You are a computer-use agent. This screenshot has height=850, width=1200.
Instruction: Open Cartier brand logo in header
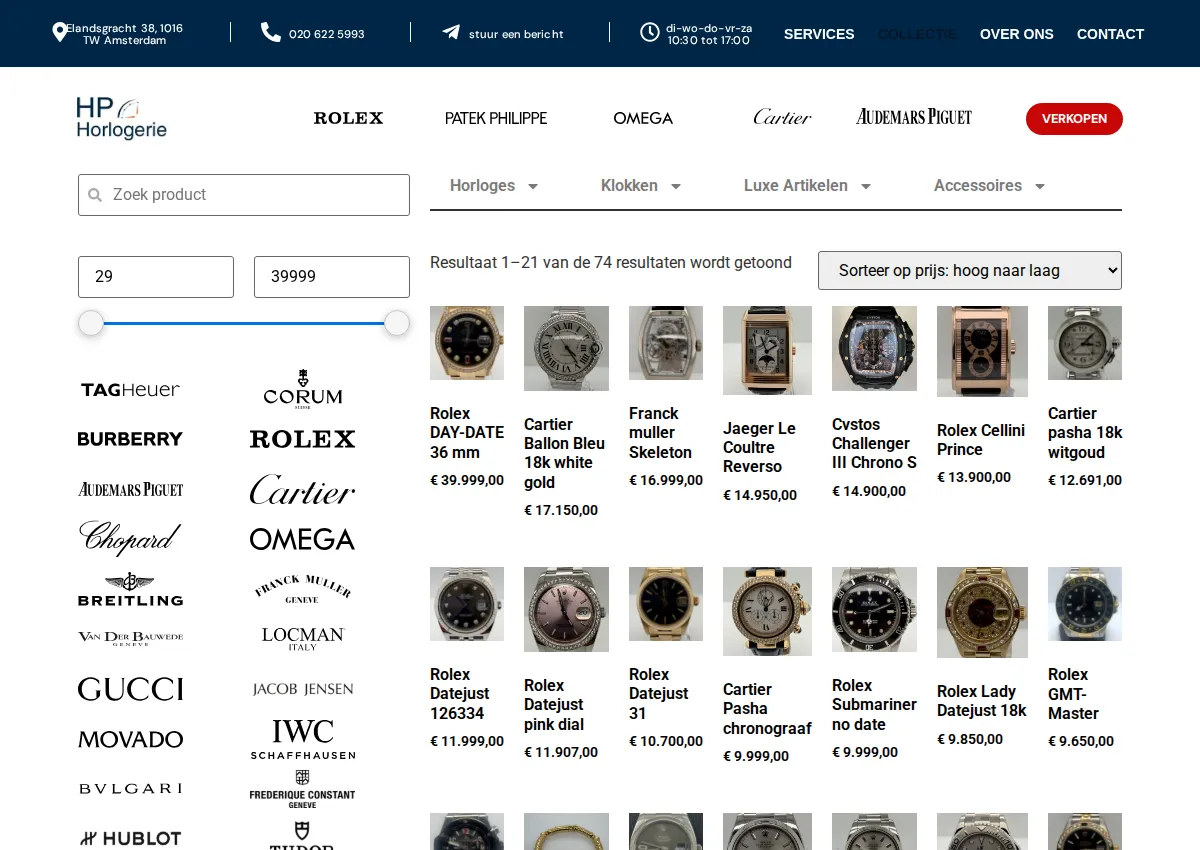[782, 117]
